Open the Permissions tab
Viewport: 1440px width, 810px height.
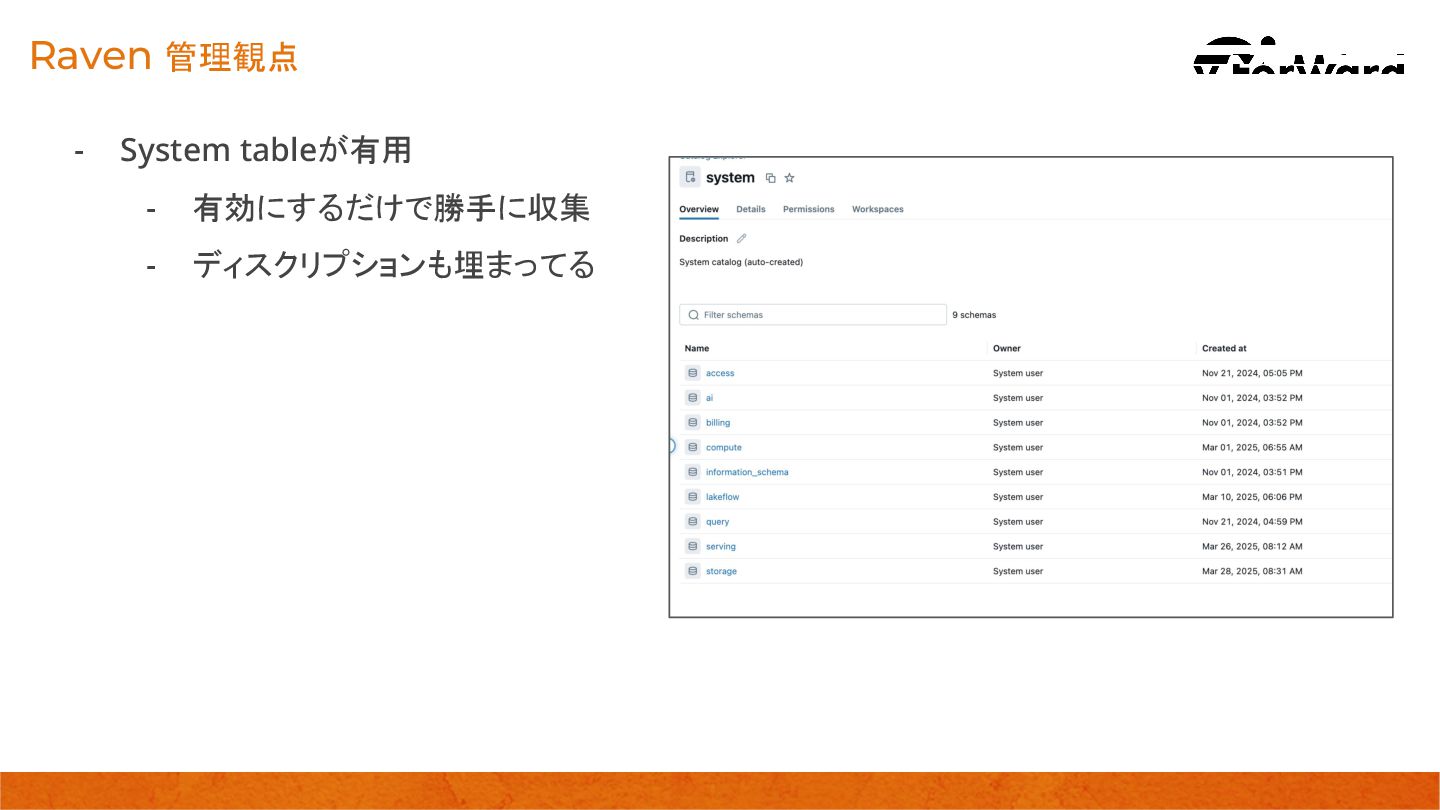pos(809,209)
